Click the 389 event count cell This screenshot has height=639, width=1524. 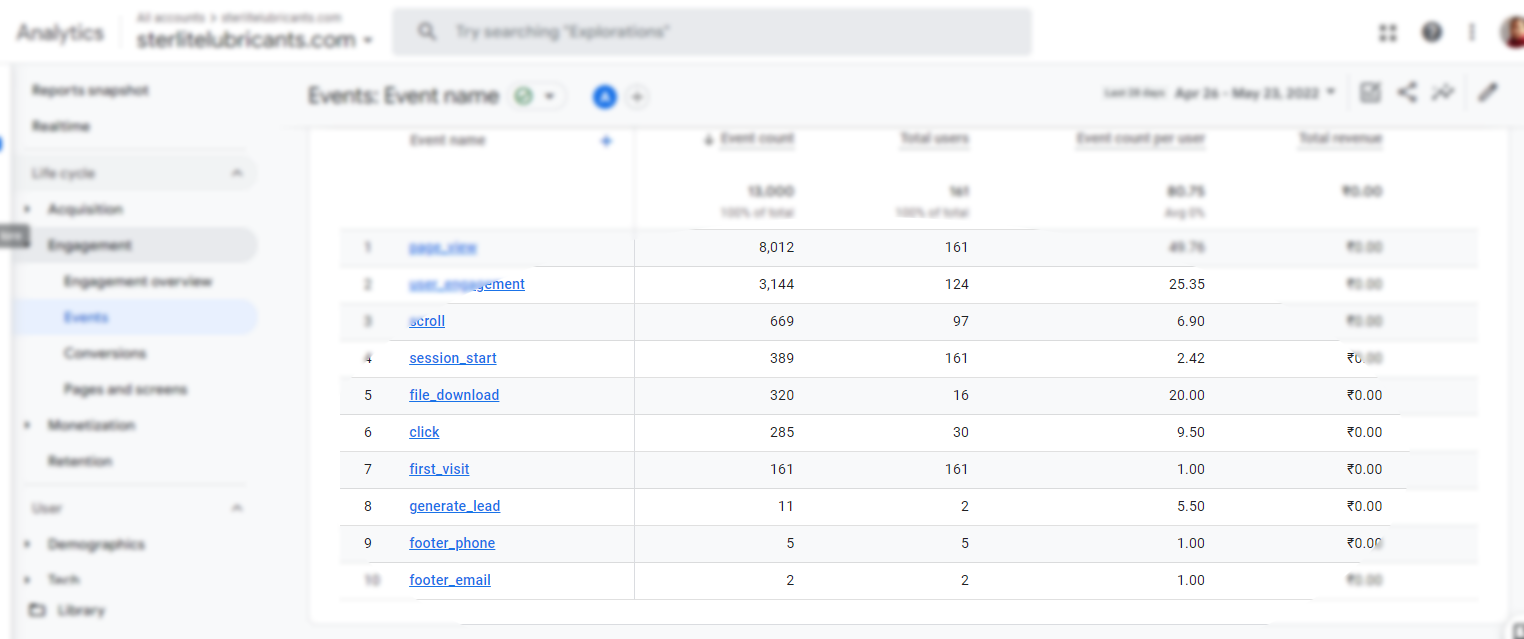(781, 358)
